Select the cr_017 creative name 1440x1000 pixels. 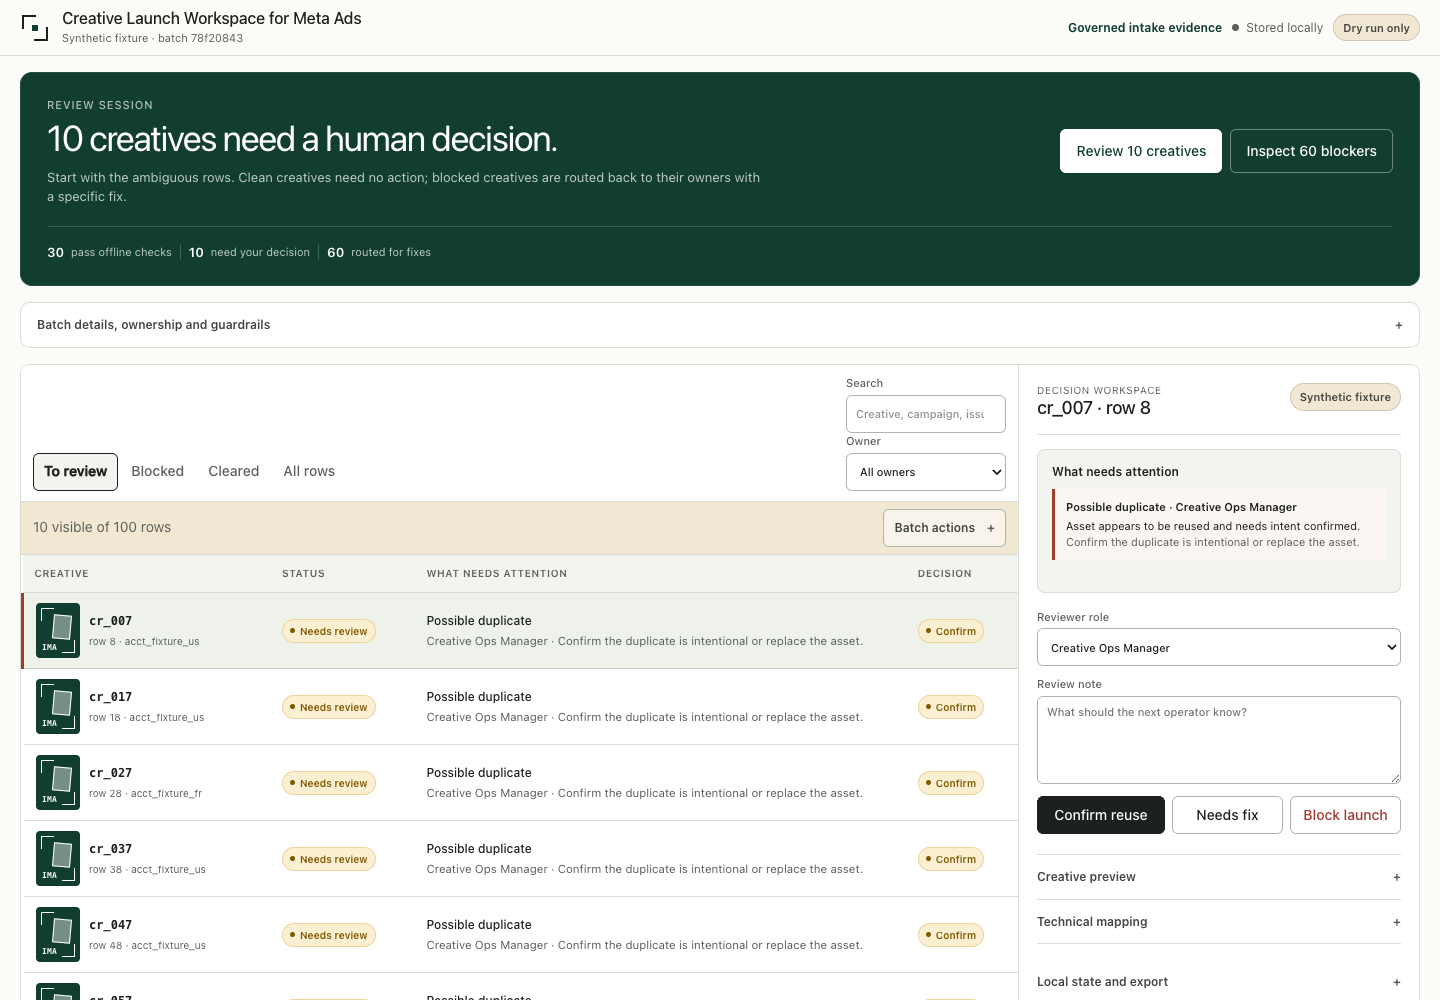coord(111,697)
